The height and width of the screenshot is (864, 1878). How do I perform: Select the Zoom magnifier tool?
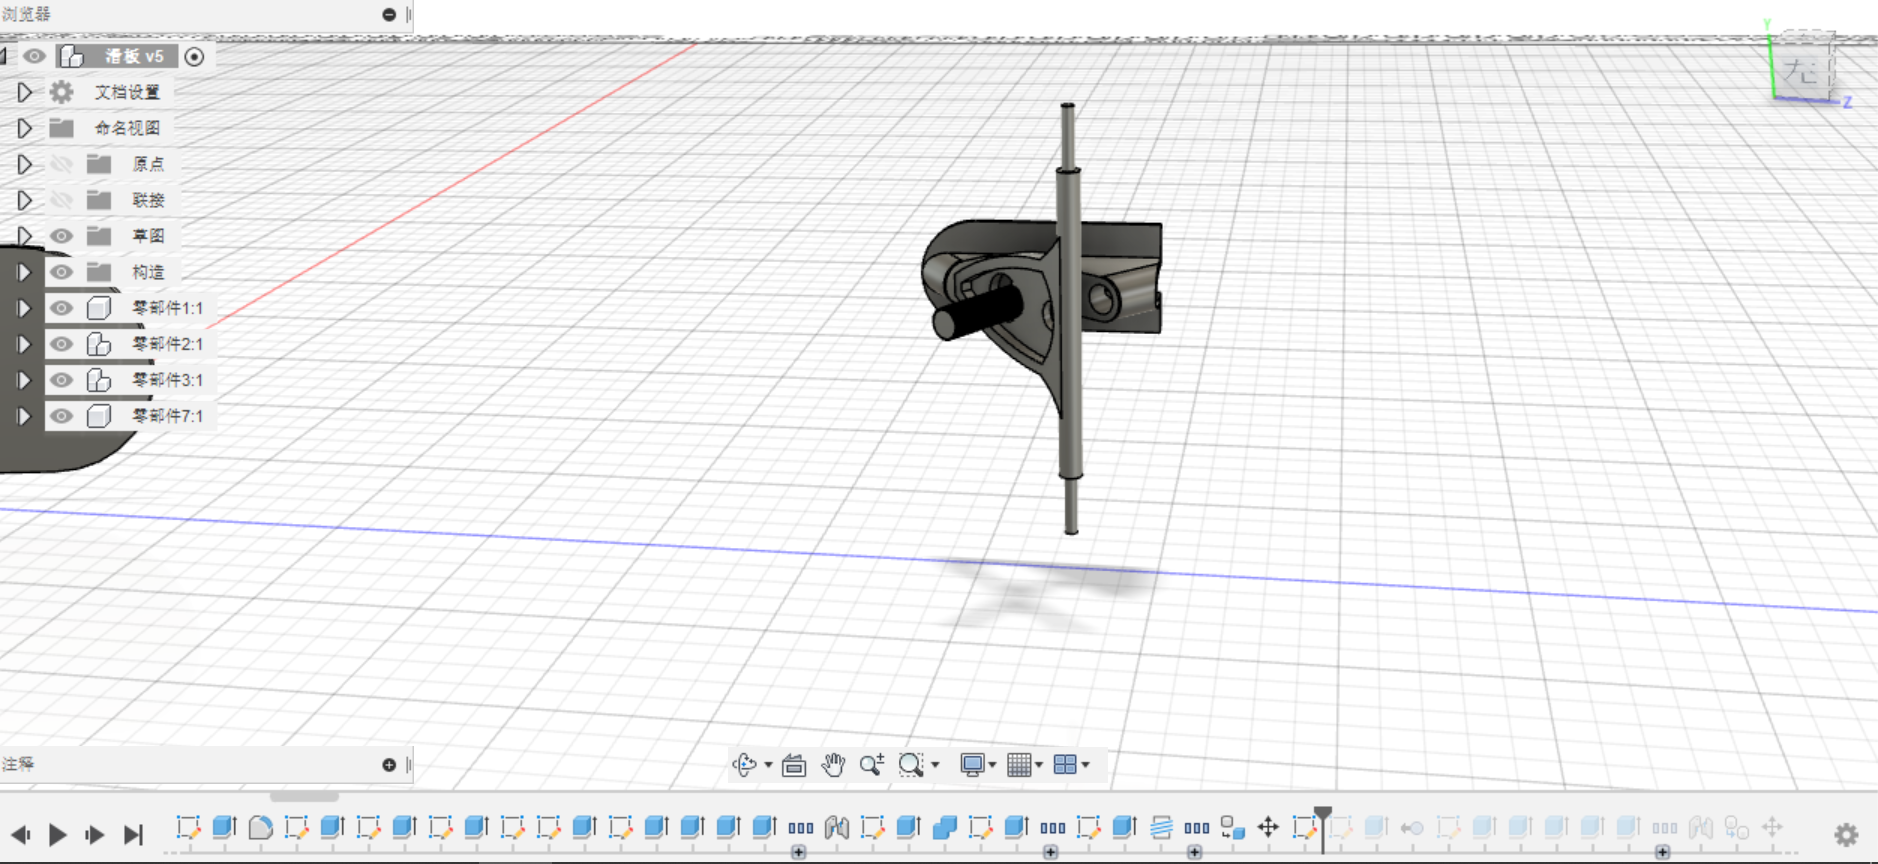pyautogui.click(x=871, y=765)
